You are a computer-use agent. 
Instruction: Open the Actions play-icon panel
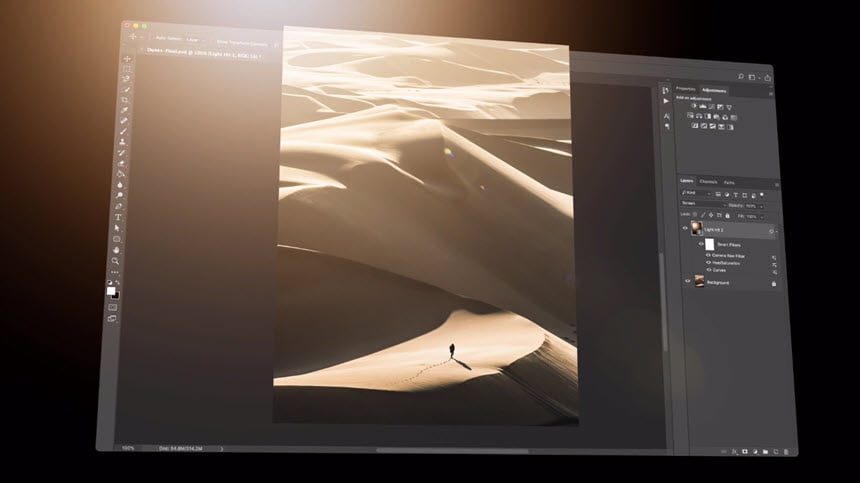tap(666, 101)
